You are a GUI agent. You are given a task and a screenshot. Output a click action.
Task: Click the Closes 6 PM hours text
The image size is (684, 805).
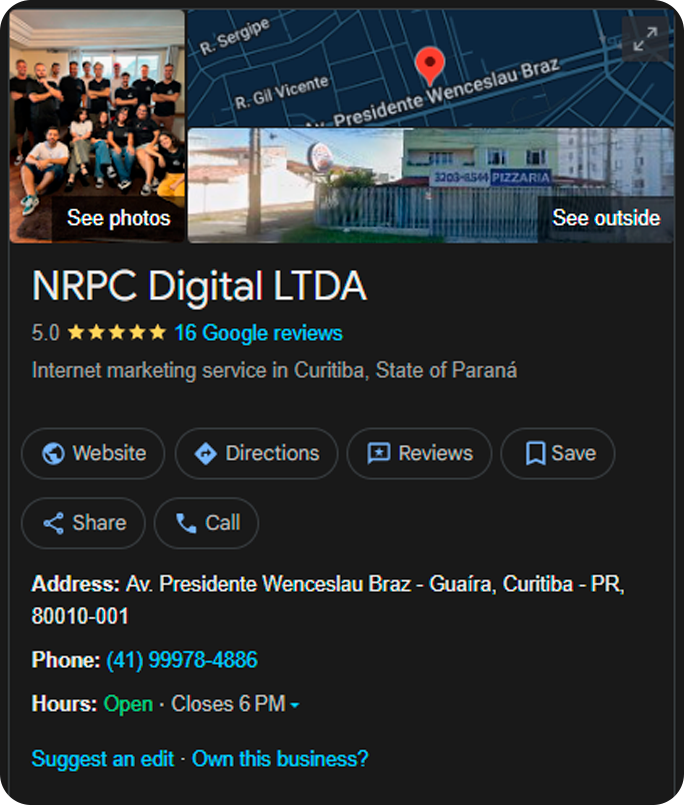pos(229,704)
